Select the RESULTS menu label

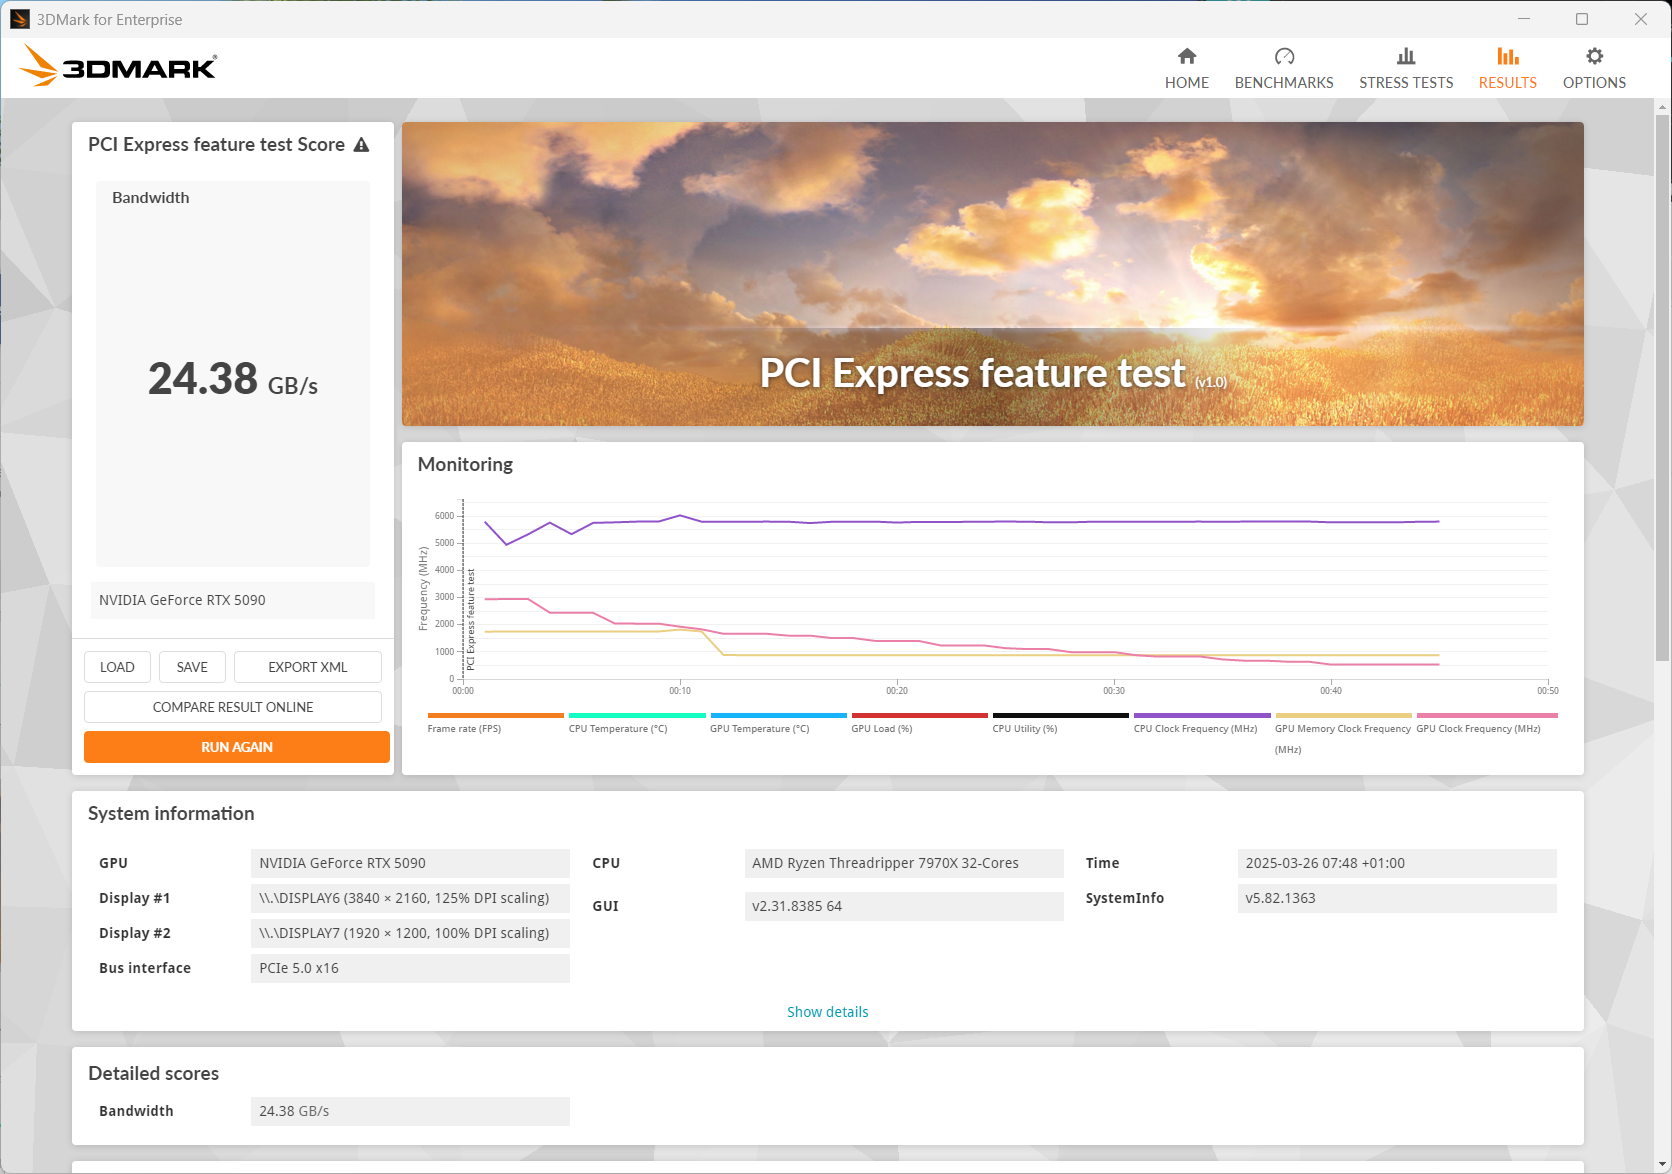pyautogui.click(x=1508, y=83)
